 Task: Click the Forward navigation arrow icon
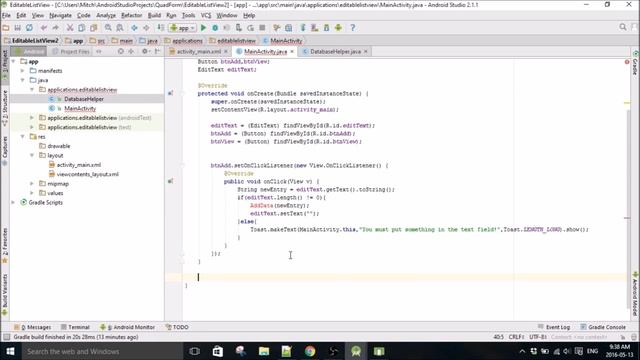coord(146,28)
